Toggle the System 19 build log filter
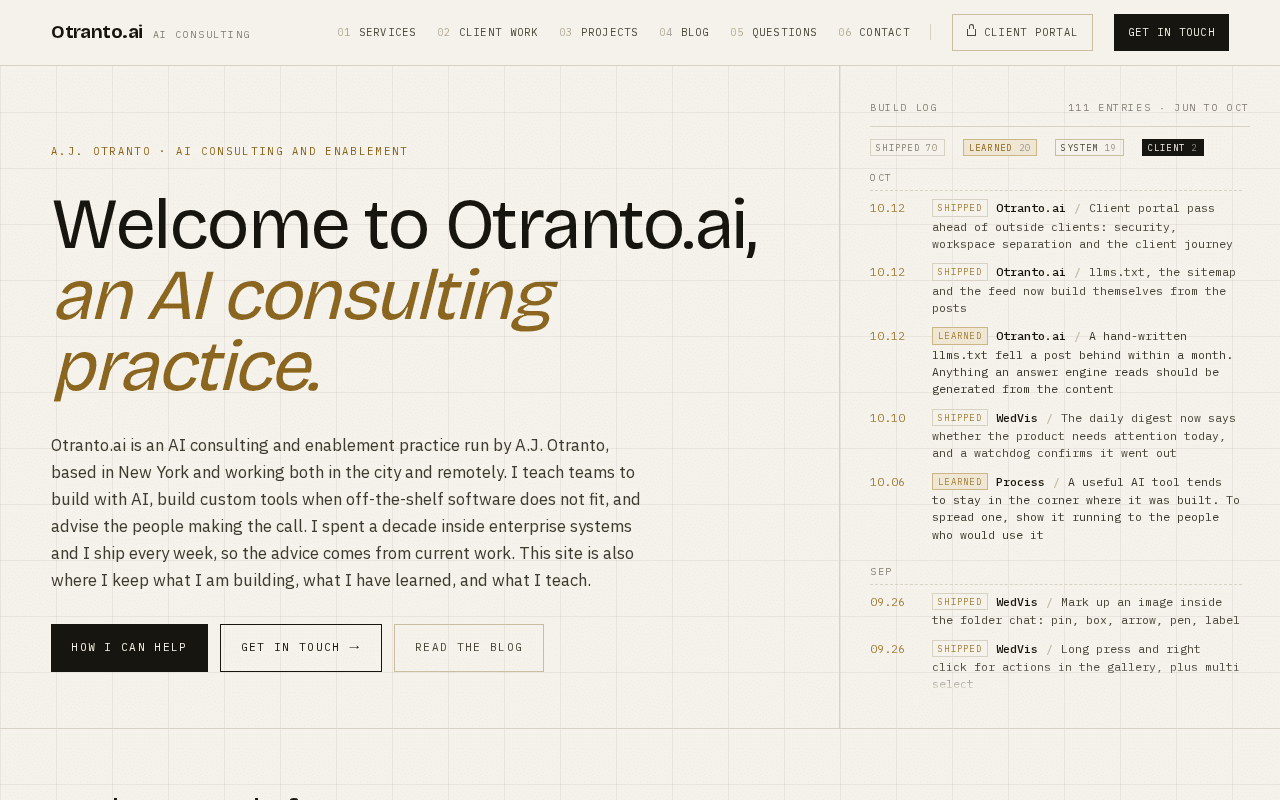The width and height of the screenshot is (1280, 800). point(1089,148)
